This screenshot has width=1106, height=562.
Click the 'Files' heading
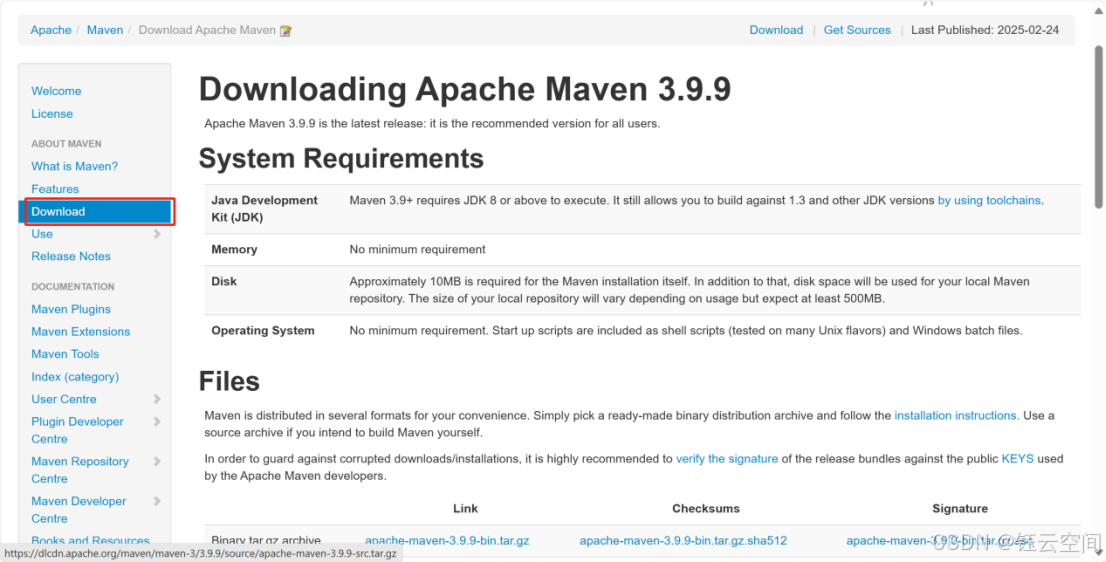(229, 381)
